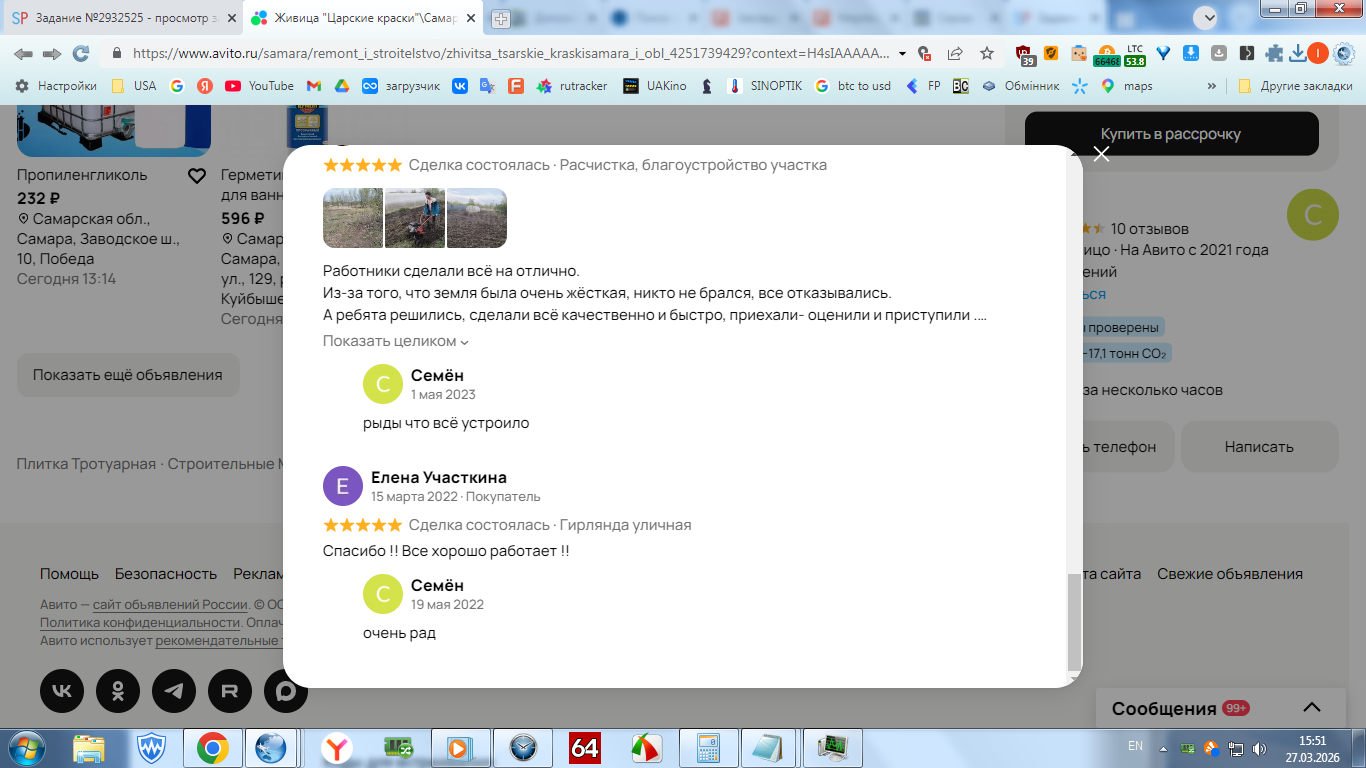Open Chrome tab search dropdown arrow
Screen dimensions: 1366x768
click(x=1207, y=17)
